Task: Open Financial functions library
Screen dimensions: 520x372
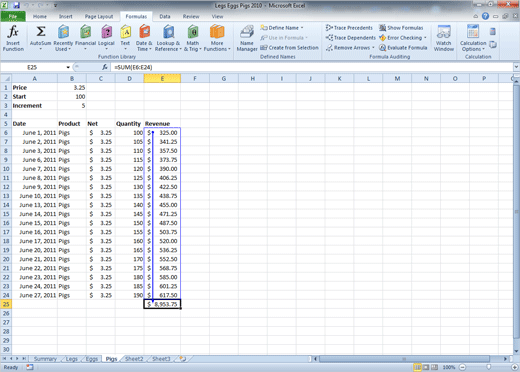Action: tap(85, 38)
